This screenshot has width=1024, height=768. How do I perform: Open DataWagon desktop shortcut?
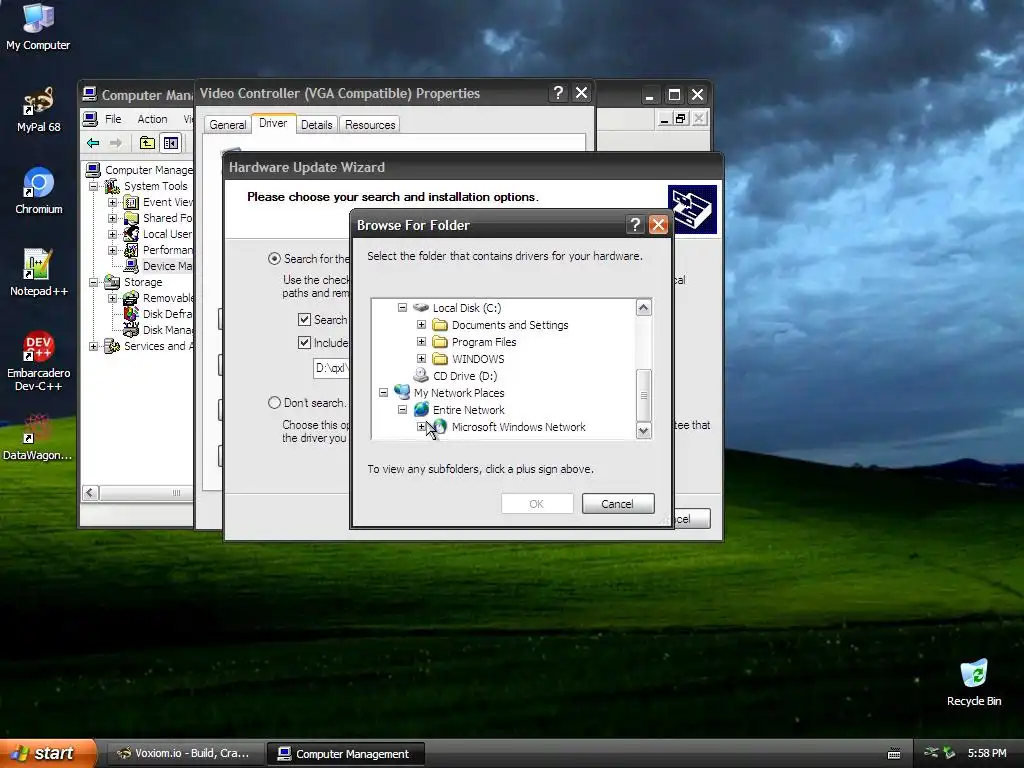click(x=37, y=437)
